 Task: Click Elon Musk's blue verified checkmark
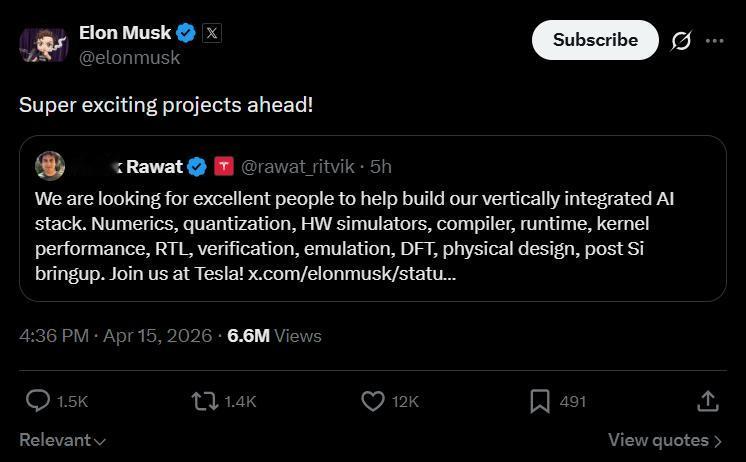(186, 32)
